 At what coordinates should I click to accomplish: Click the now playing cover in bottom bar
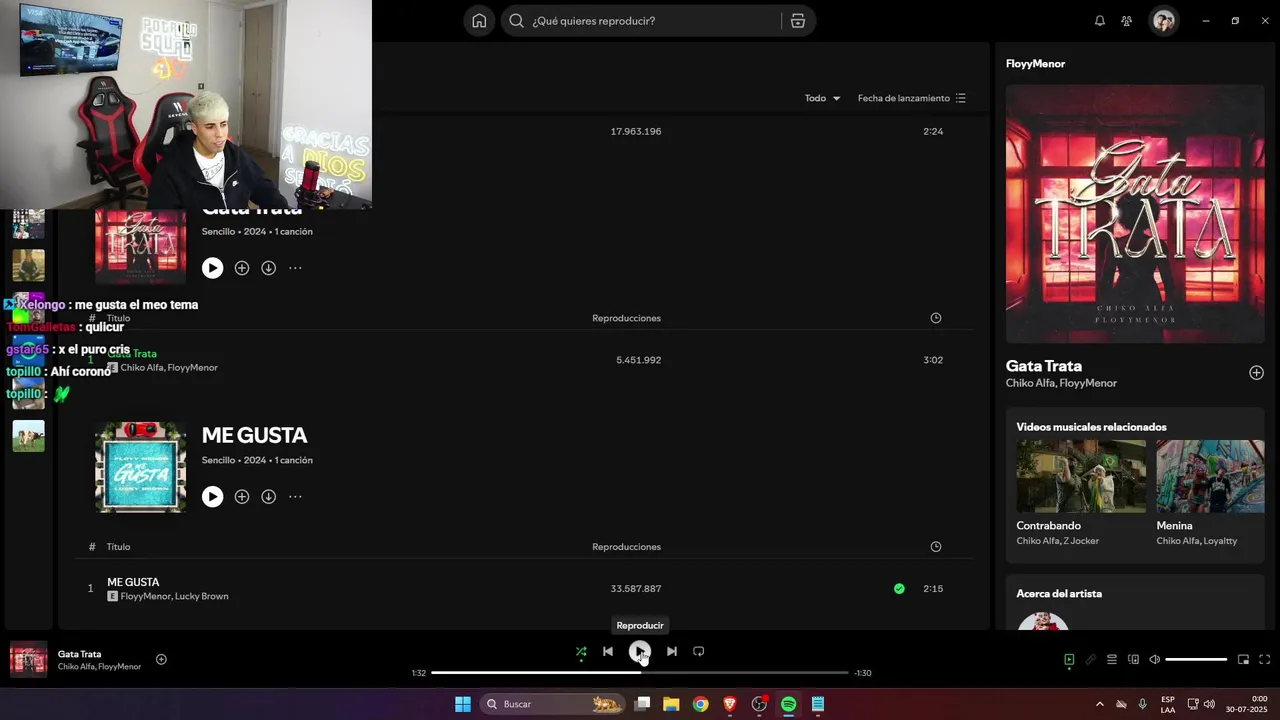tap(28, 660)
